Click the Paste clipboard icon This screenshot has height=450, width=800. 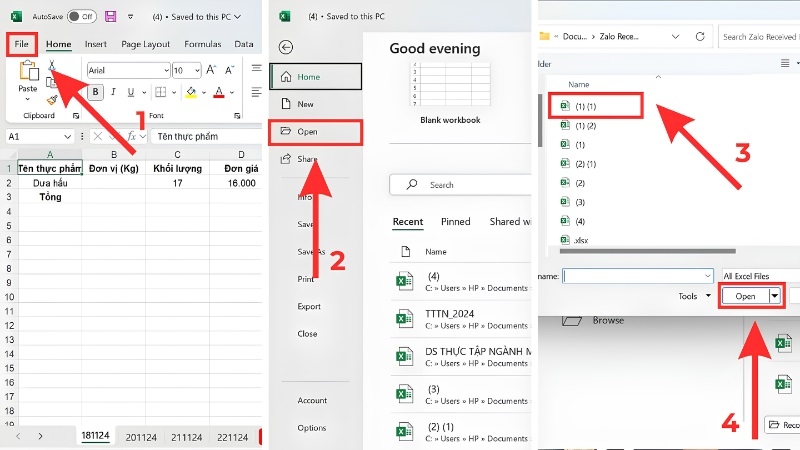tap(28, 70)
